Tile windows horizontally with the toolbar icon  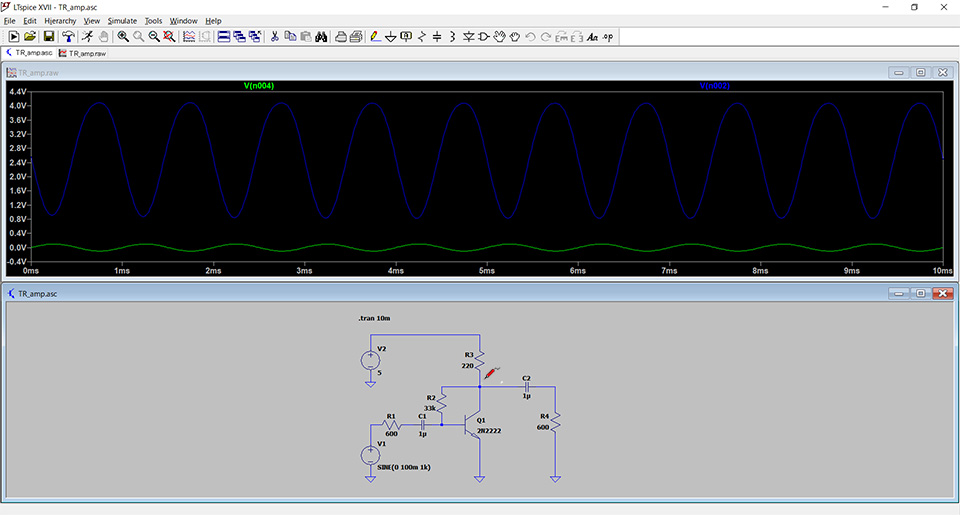coord(224,37)
